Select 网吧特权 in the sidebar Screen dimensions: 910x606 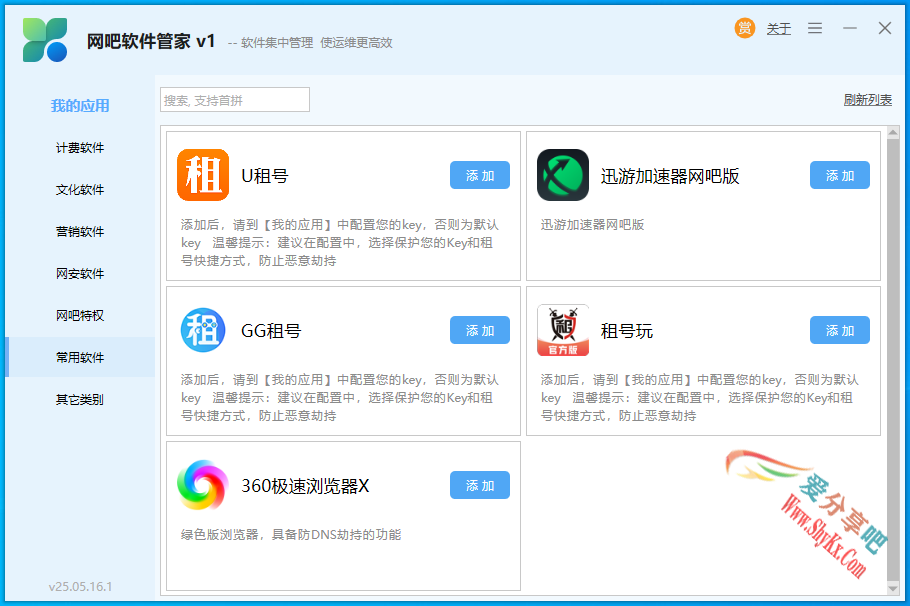click(80, 316)
